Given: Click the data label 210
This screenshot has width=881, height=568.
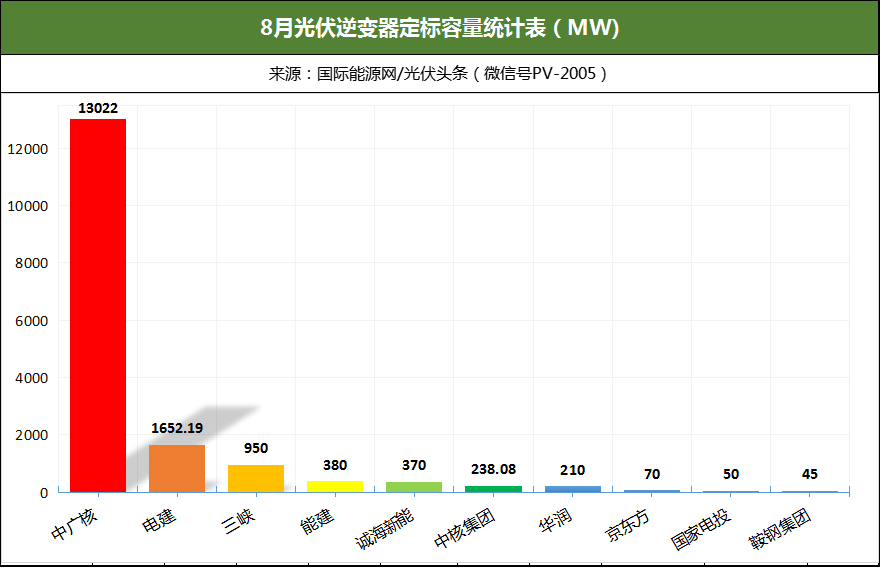Looking at the screenshot, I should pyautogui.click(x=573, y=470).
